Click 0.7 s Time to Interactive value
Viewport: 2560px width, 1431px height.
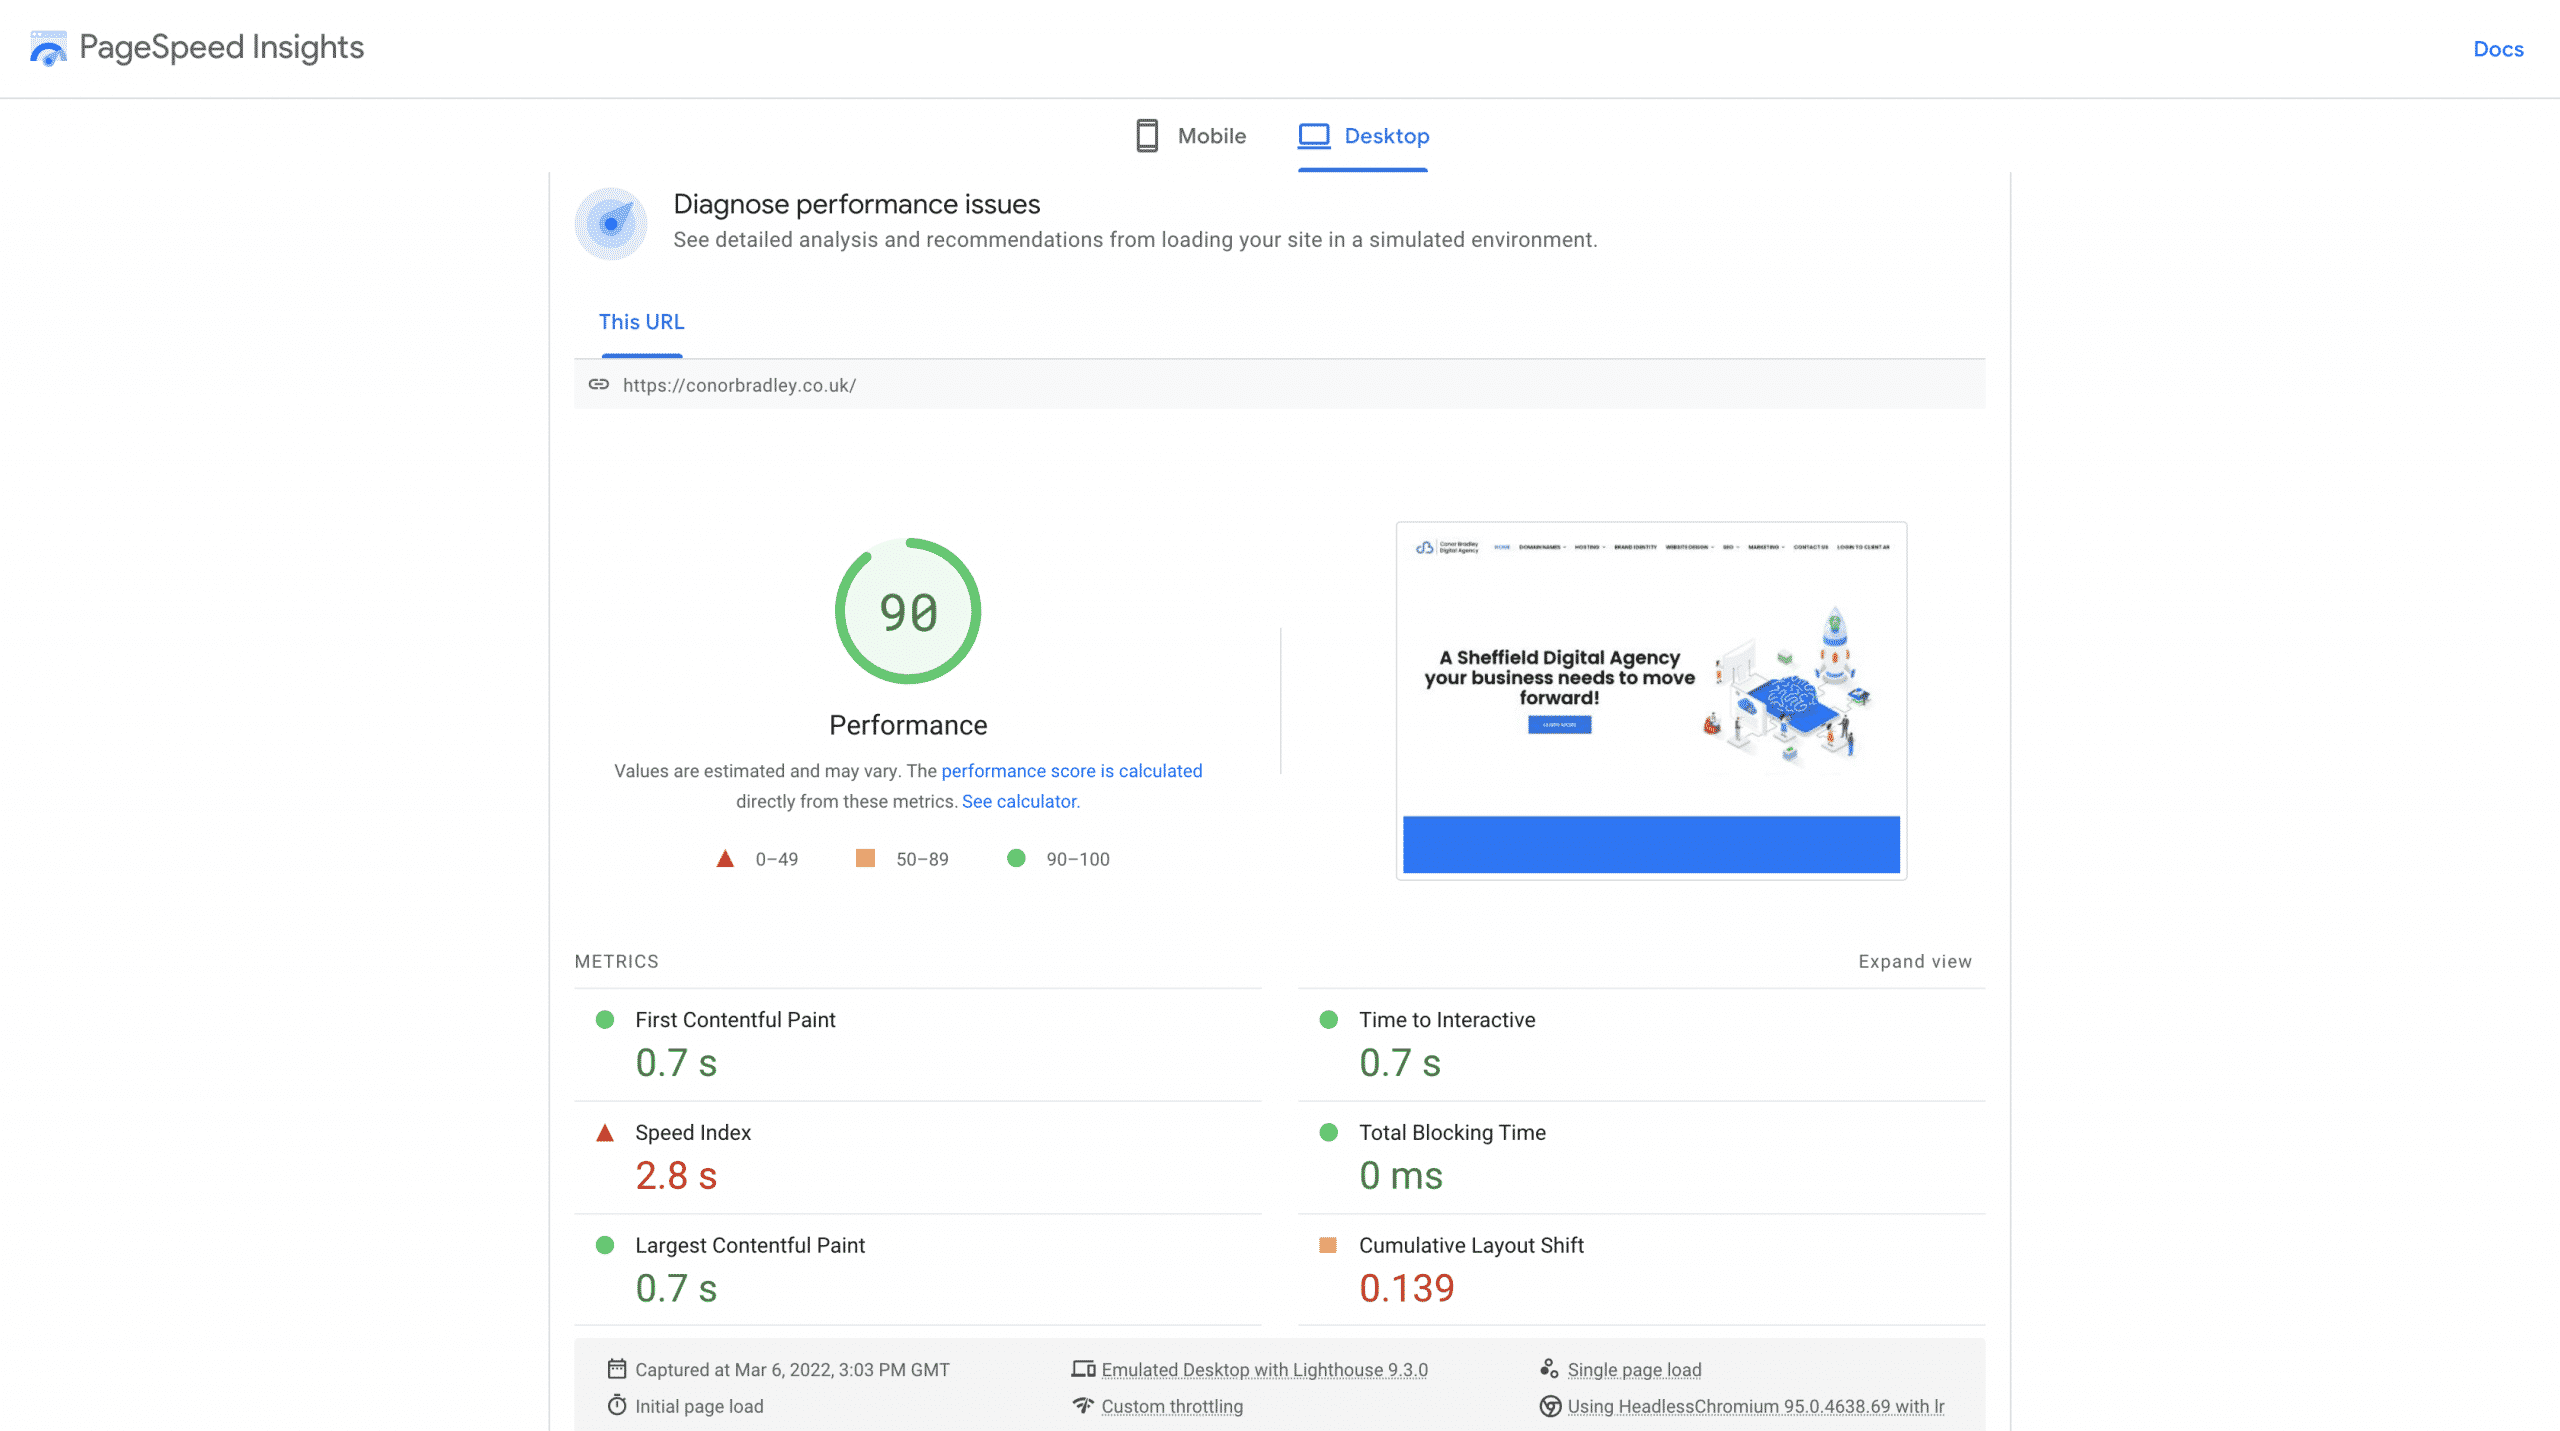pos(1399,1063)
